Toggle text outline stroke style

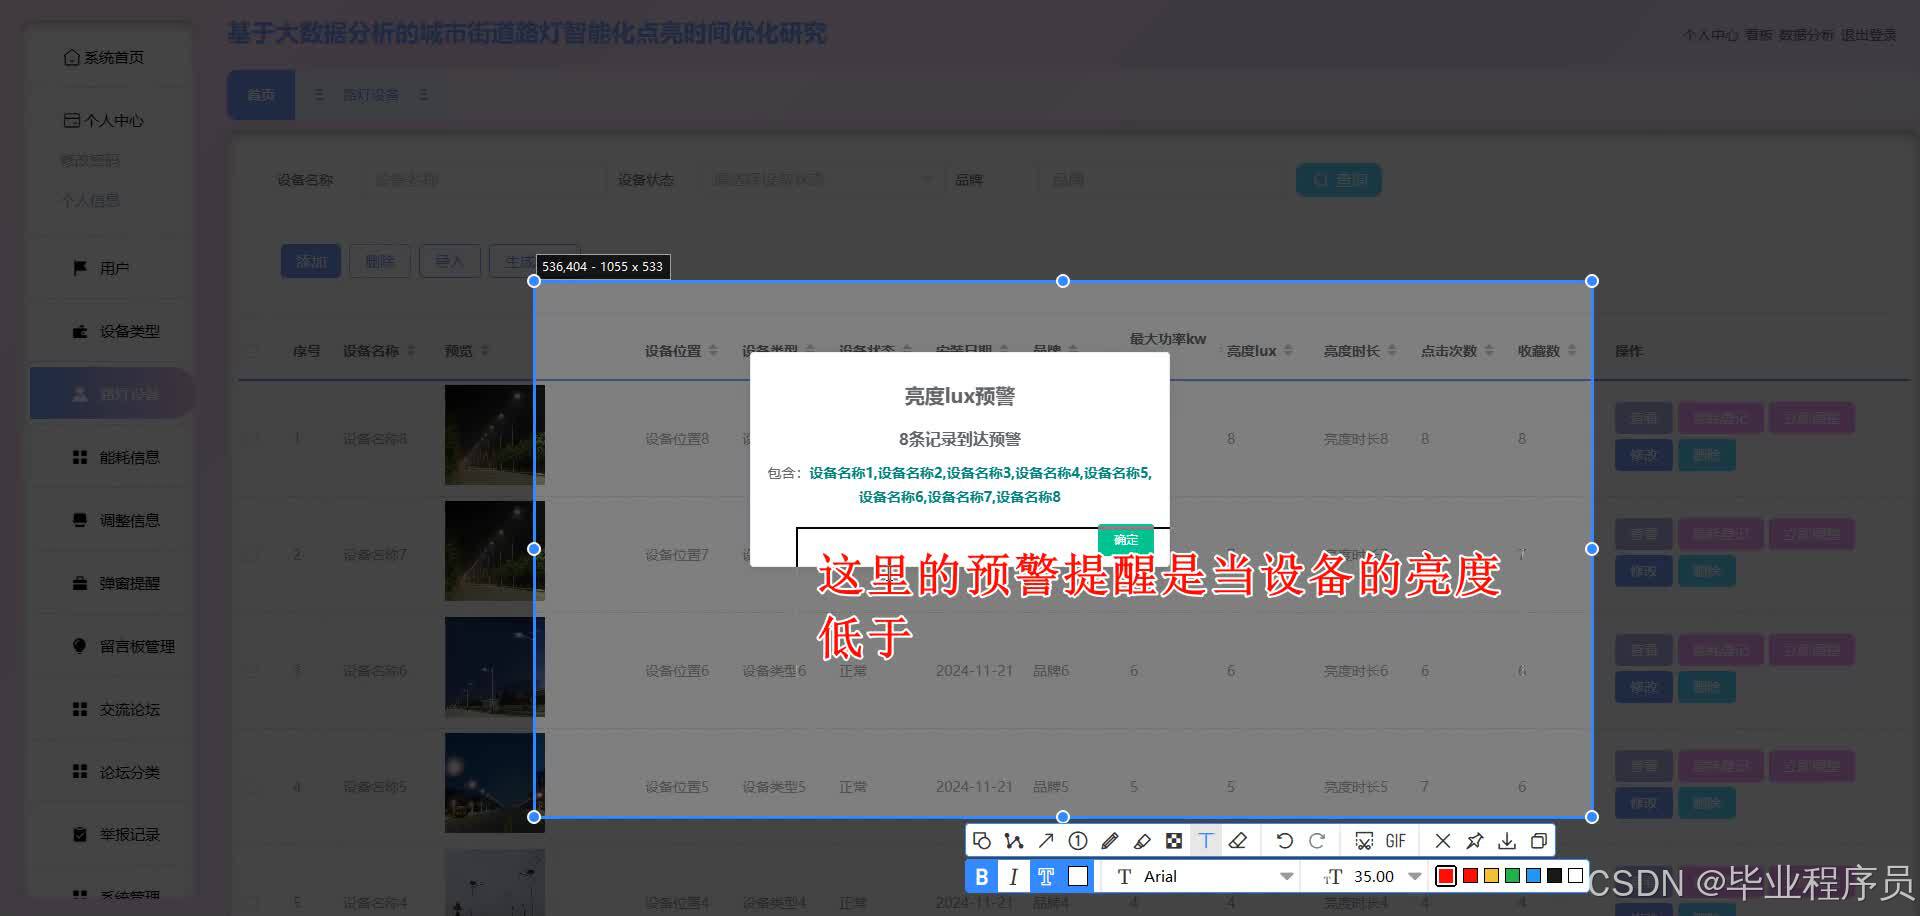pyautogui.click(x=1046, y=876)
